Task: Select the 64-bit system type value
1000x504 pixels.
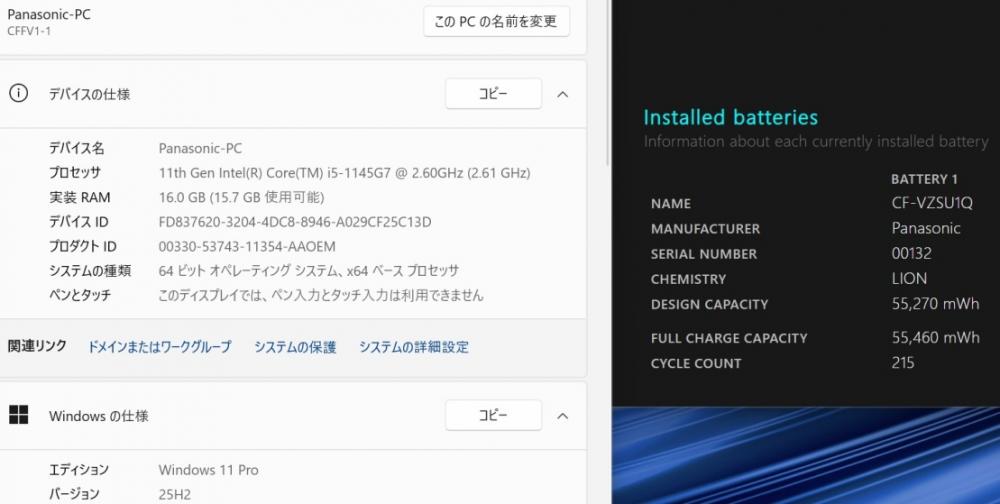Action: (309, 271)
